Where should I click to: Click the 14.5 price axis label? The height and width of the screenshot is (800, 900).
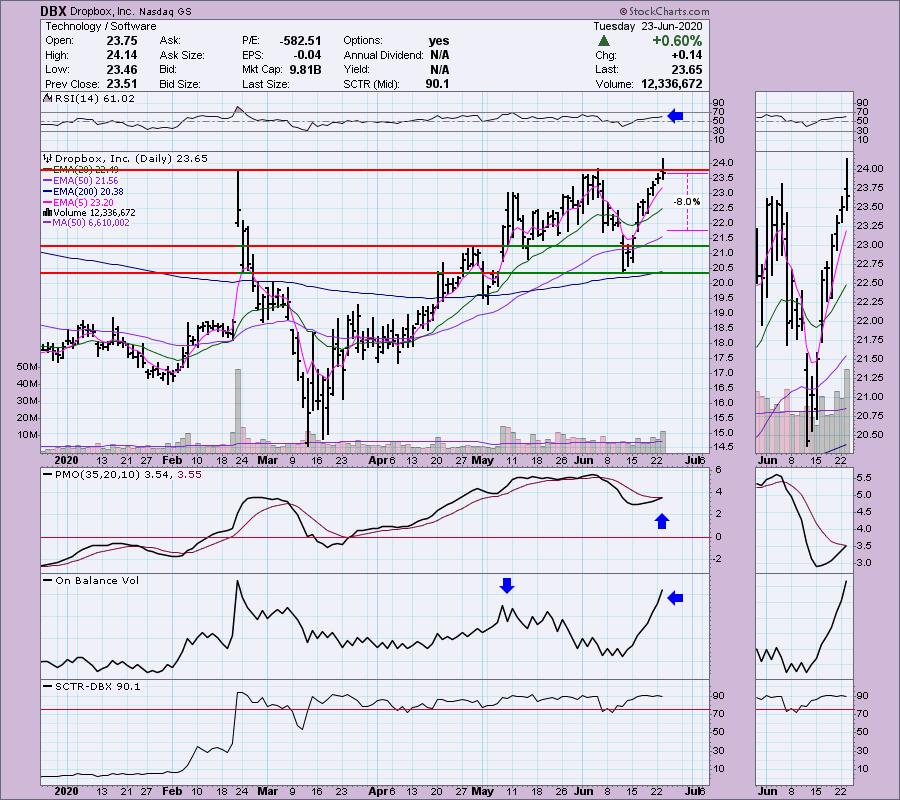pos(723,448)
